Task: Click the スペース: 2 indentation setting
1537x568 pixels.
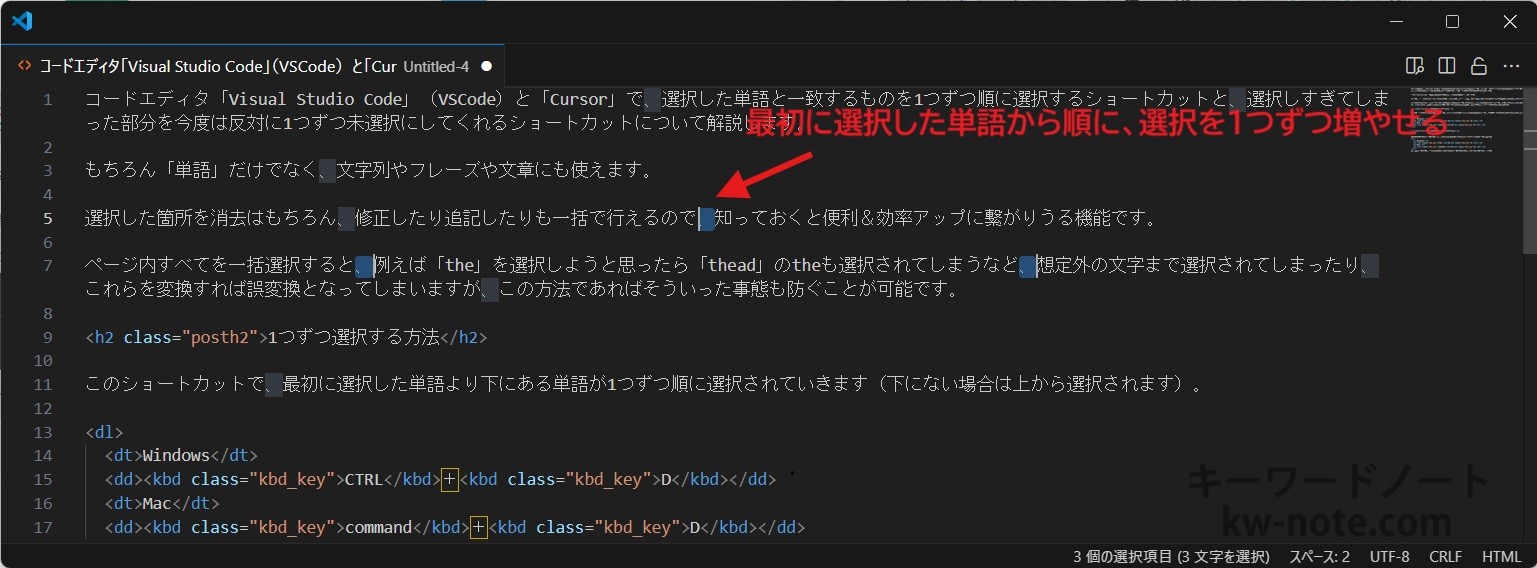Action: click(1319, 556)
